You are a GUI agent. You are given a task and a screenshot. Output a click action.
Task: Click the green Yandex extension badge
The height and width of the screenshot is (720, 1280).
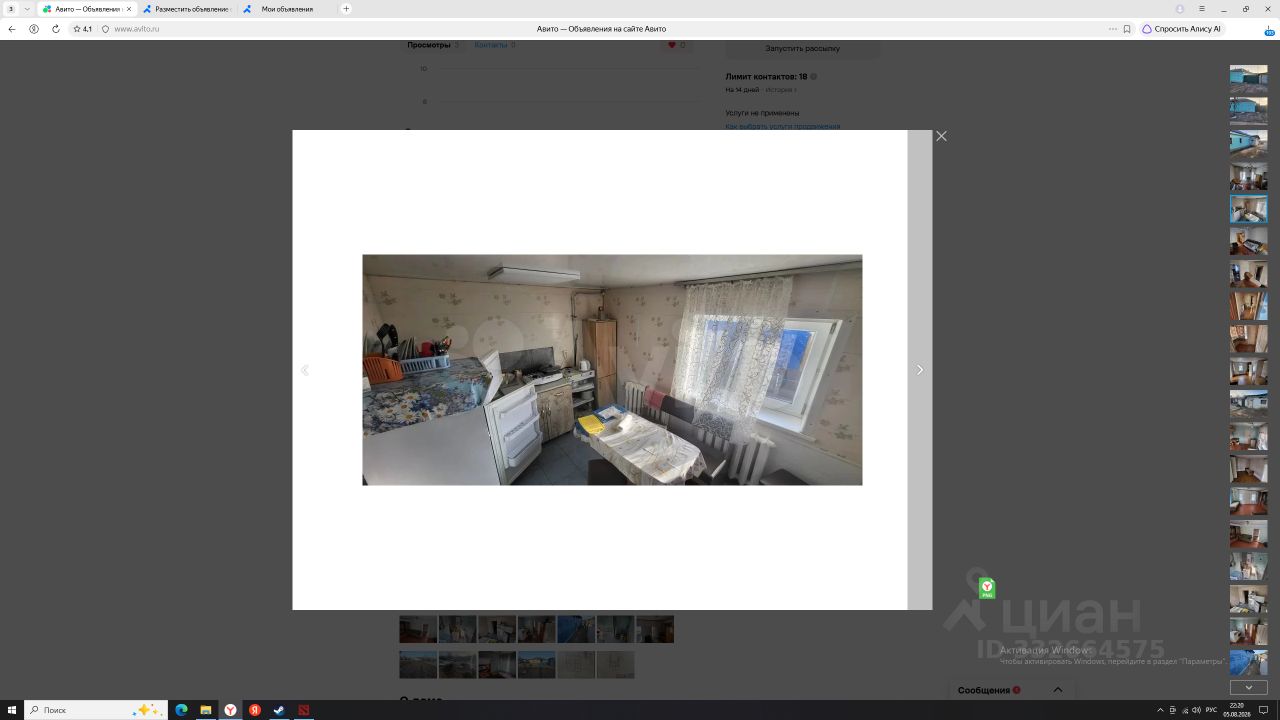click(987, 588)
